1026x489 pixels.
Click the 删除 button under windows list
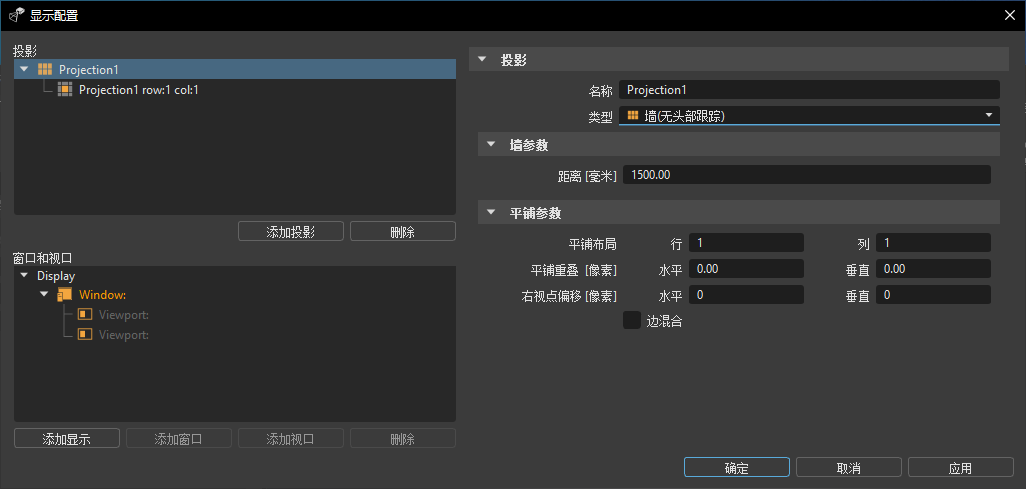[402, 439]
